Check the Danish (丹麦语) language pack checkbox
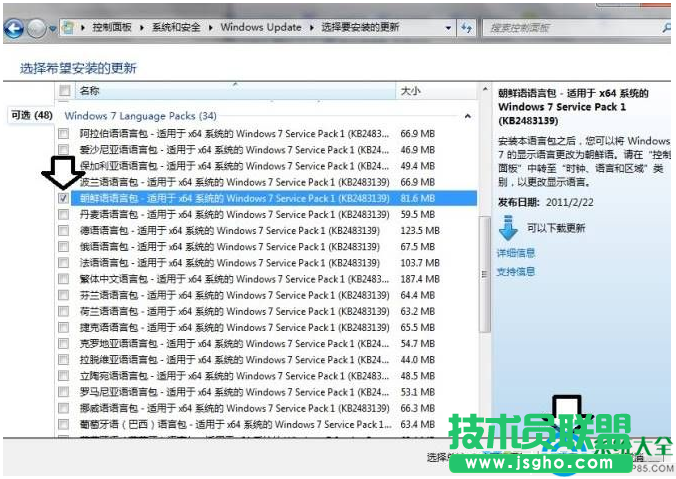This screenshot has height=479, width=676. point(64,214)
